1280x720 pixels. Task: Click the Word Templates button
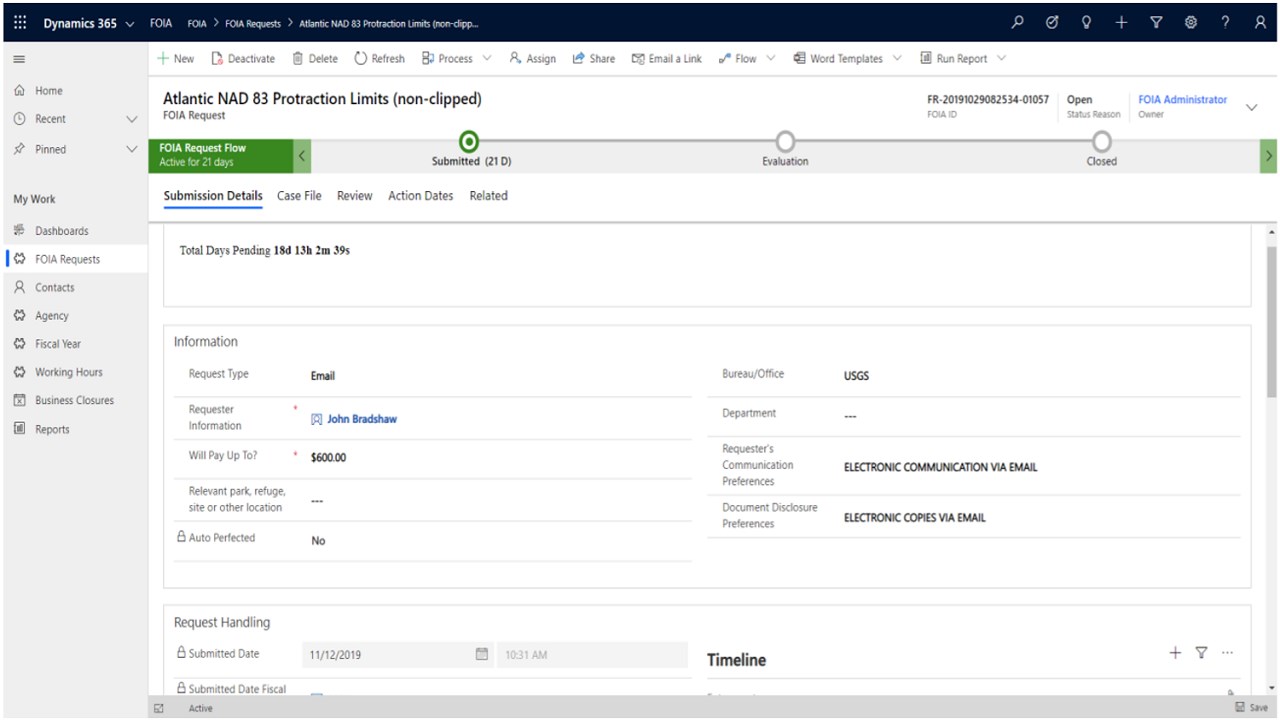point(838,59)
